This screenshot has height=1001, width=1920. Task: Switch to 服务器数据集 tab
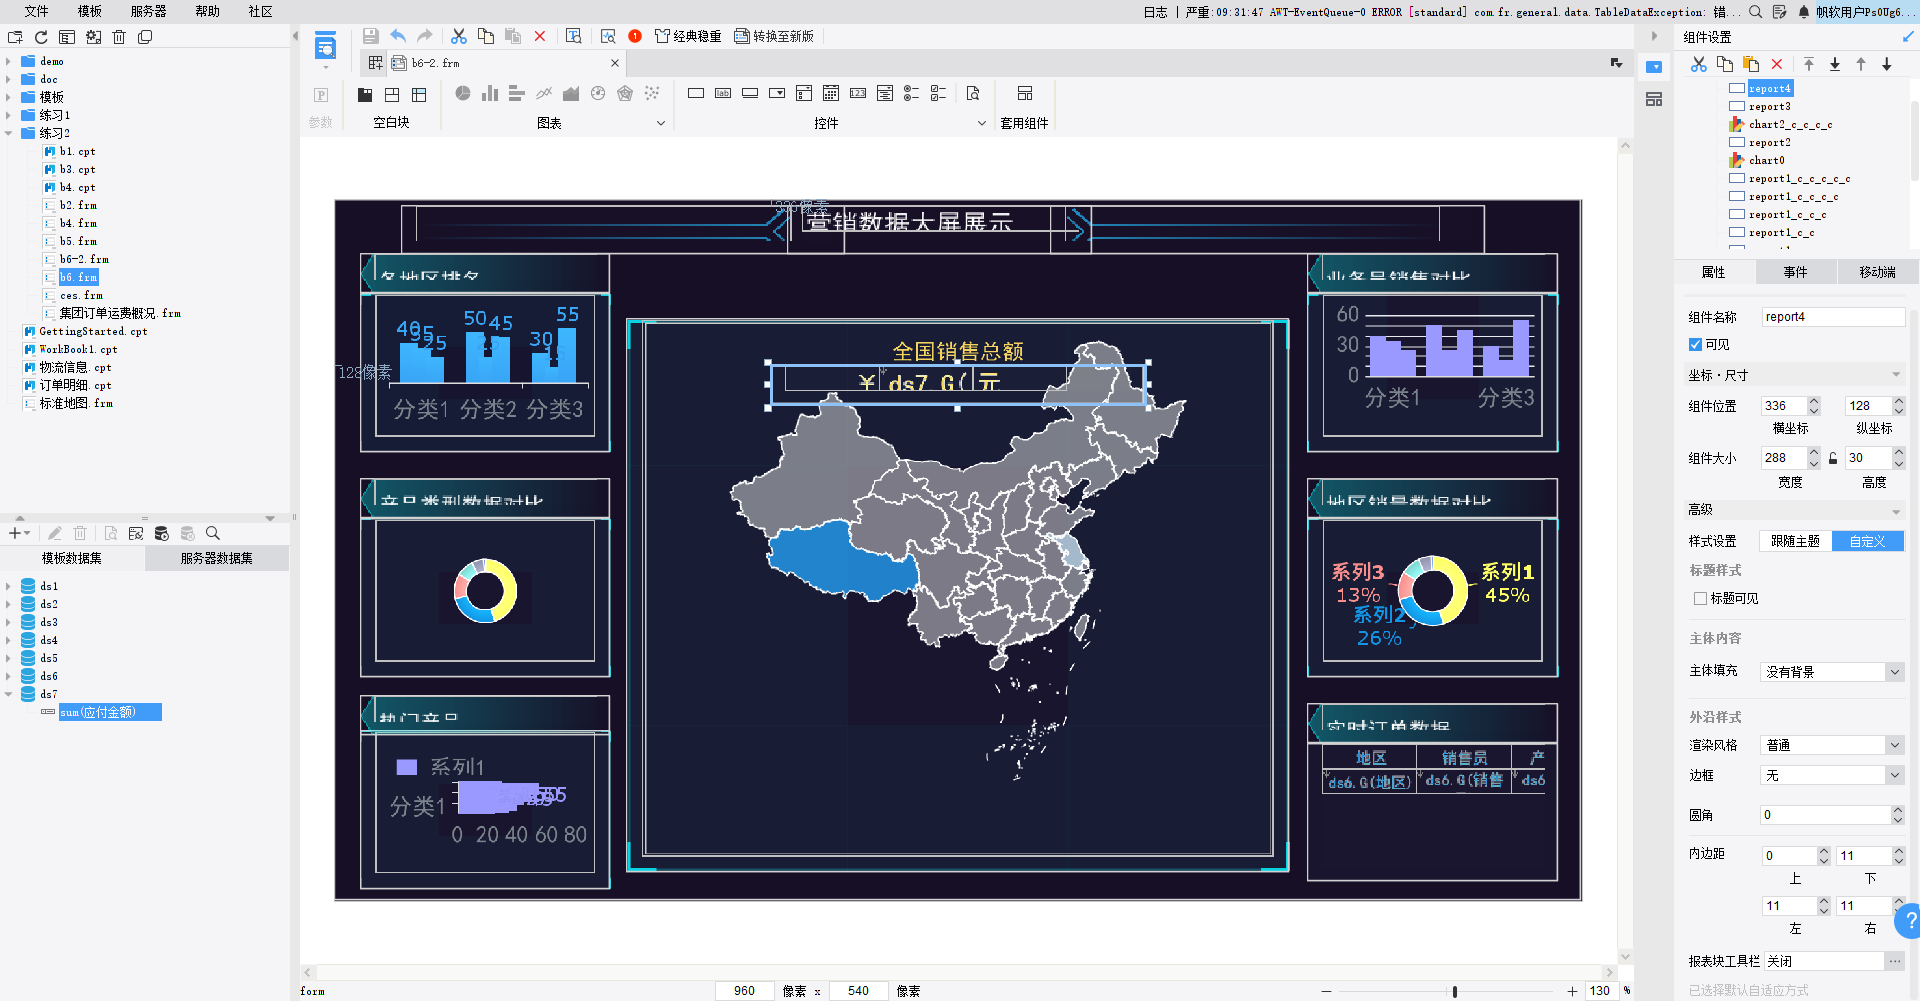coord(216,558)
